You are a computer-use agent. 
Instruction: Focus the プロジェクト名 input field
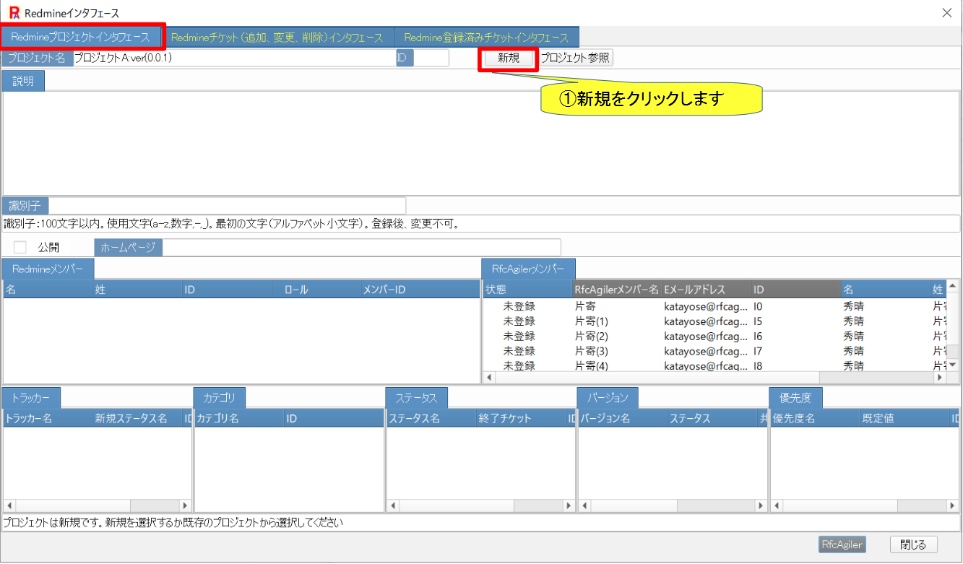click(234, 58)
